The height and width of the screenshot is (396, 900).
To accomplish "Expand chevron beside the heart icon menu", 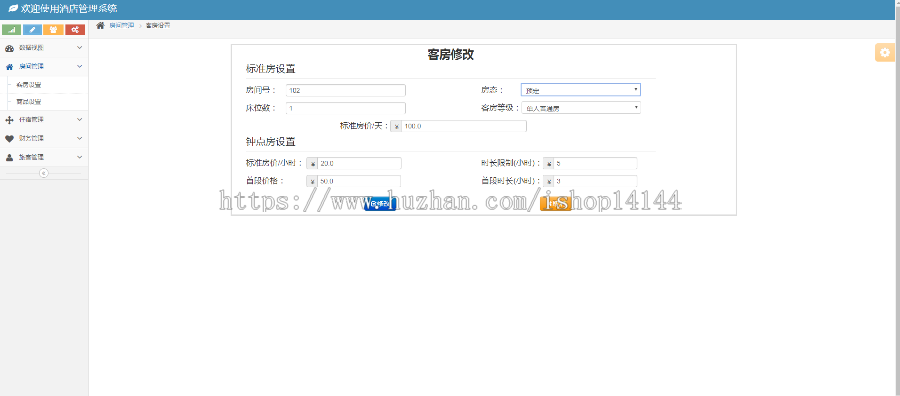I will click(x=80, y=138).
